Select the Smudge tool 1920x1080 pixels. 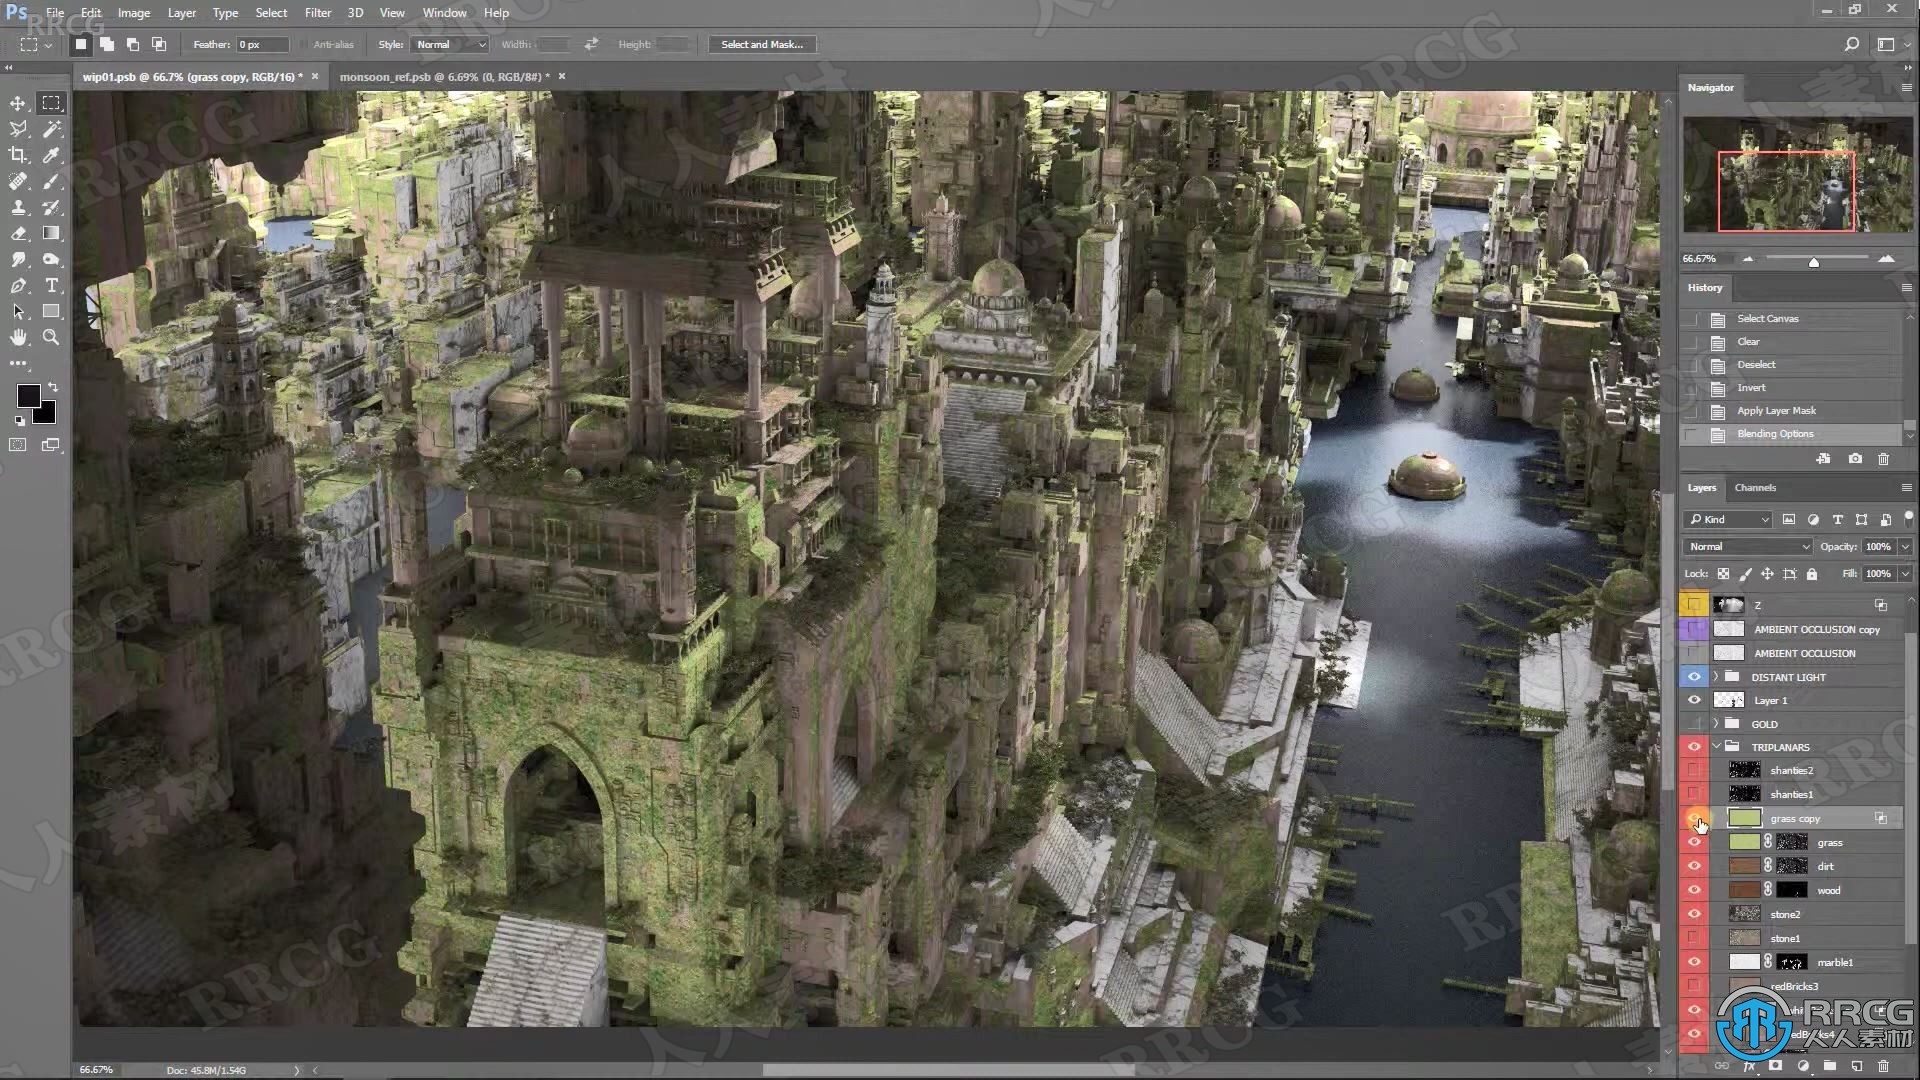point(18,259)
